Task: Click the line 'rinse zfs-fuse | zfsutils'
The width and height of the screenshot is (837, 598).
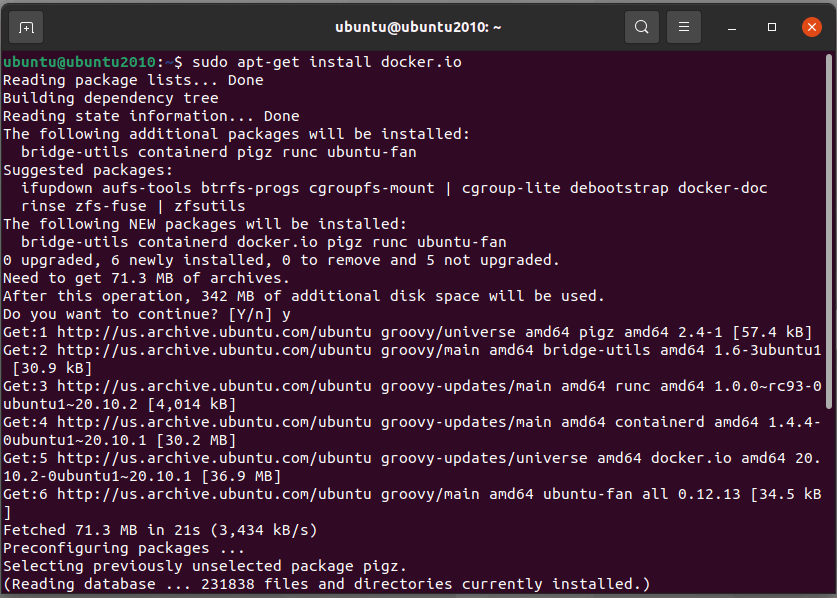Action: (x=133, y=206)
